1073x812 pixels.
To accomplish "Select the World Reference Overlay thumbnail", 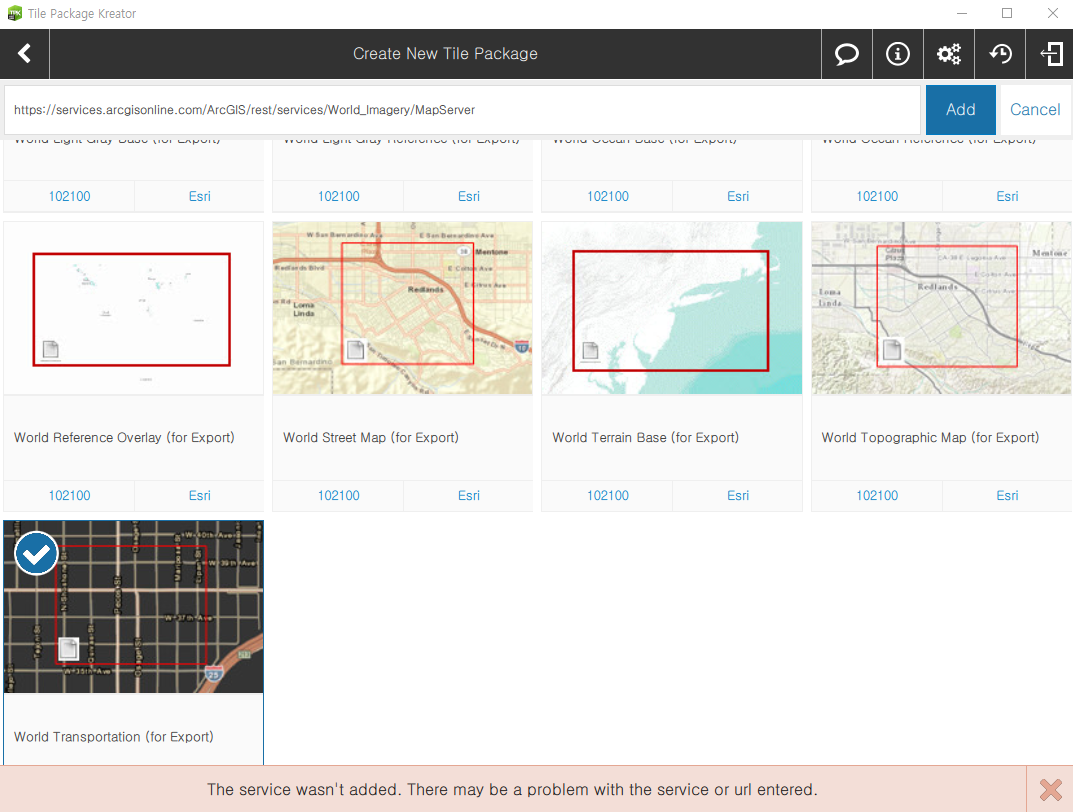I will 133,308.
